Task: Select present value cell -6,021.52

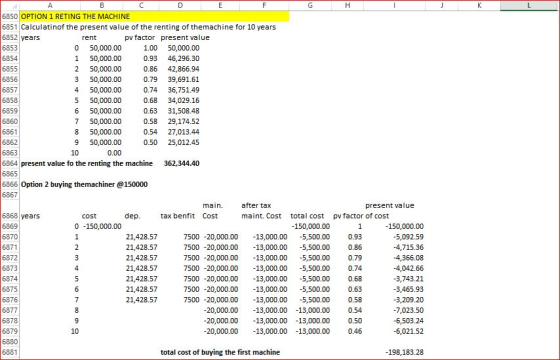Action: pyautogui.click(x=408, y=331)
